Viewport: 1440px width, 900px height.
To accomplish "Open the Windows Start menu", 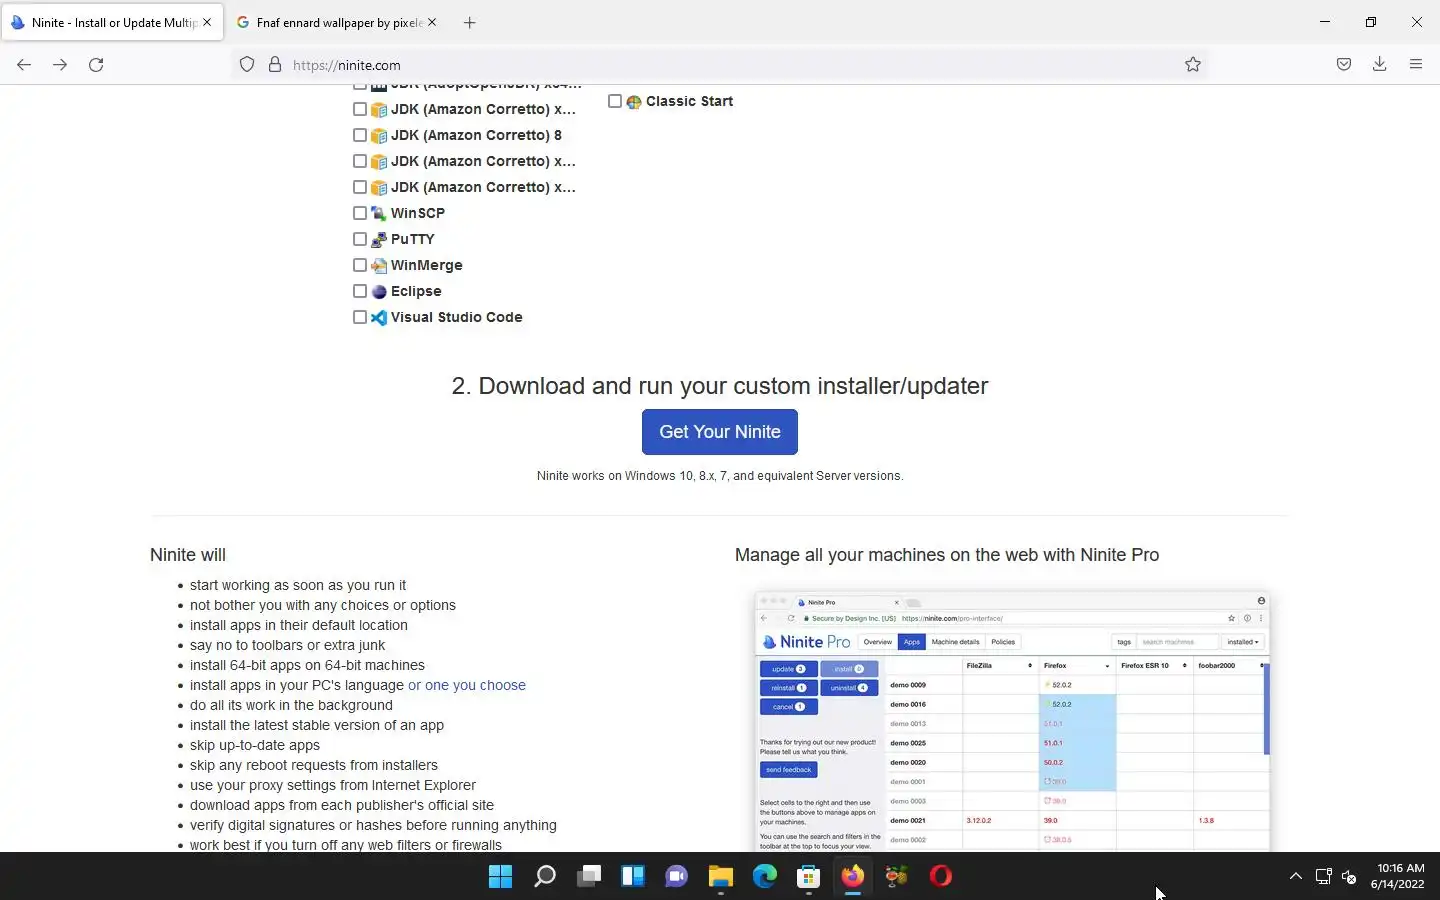I will [500, 877].
